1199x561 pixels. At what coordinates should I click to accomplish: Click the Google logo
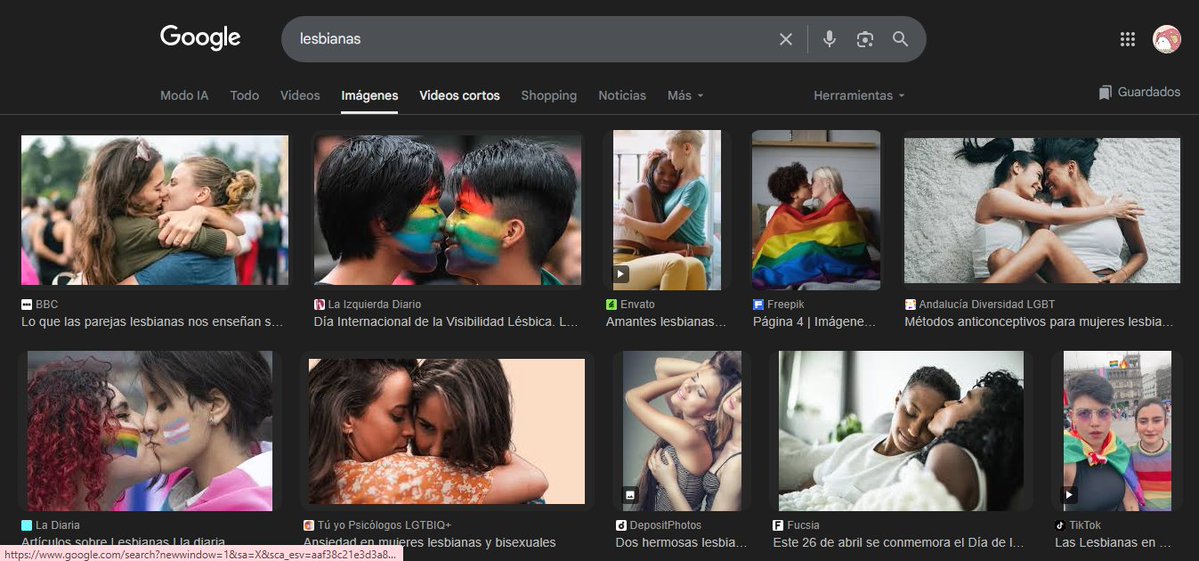point(200,37)
